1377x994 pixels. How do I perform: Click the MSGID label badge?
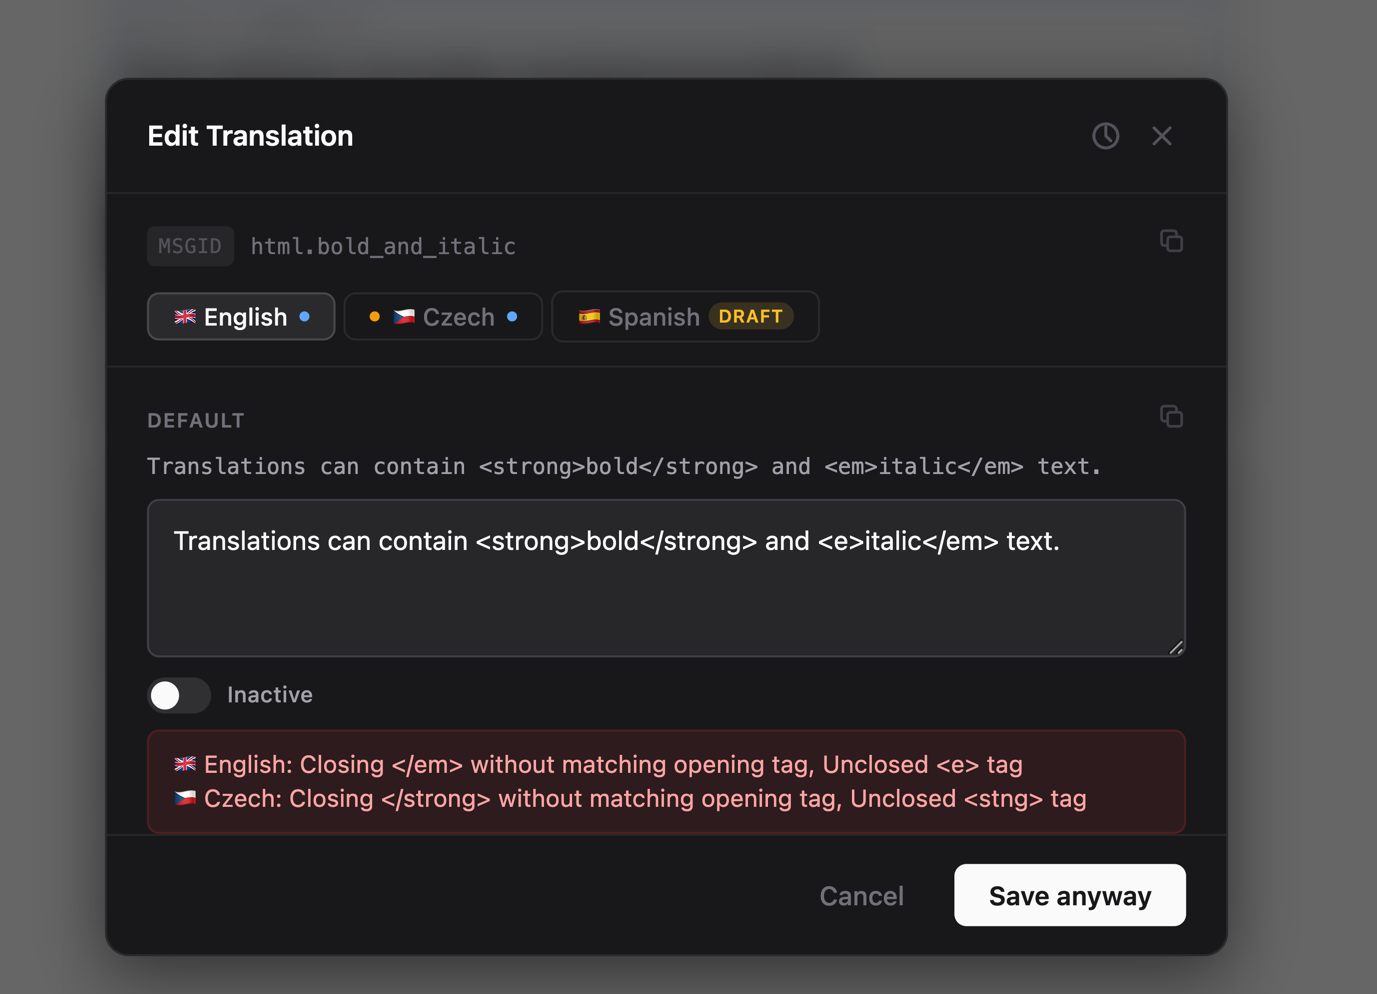190,246
